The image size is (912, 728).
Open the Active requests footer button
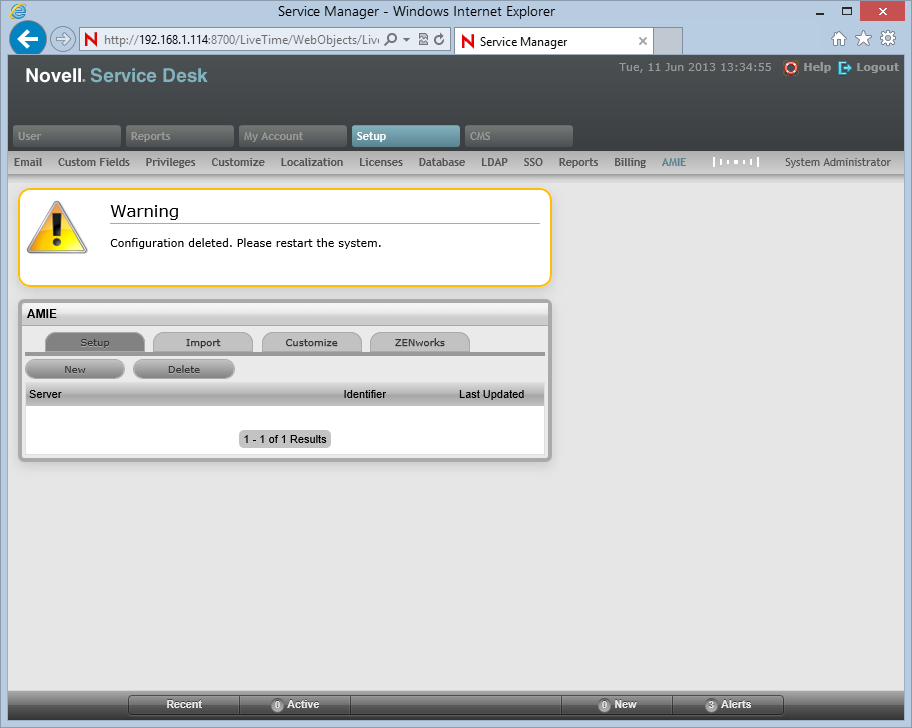pos(295,704)
